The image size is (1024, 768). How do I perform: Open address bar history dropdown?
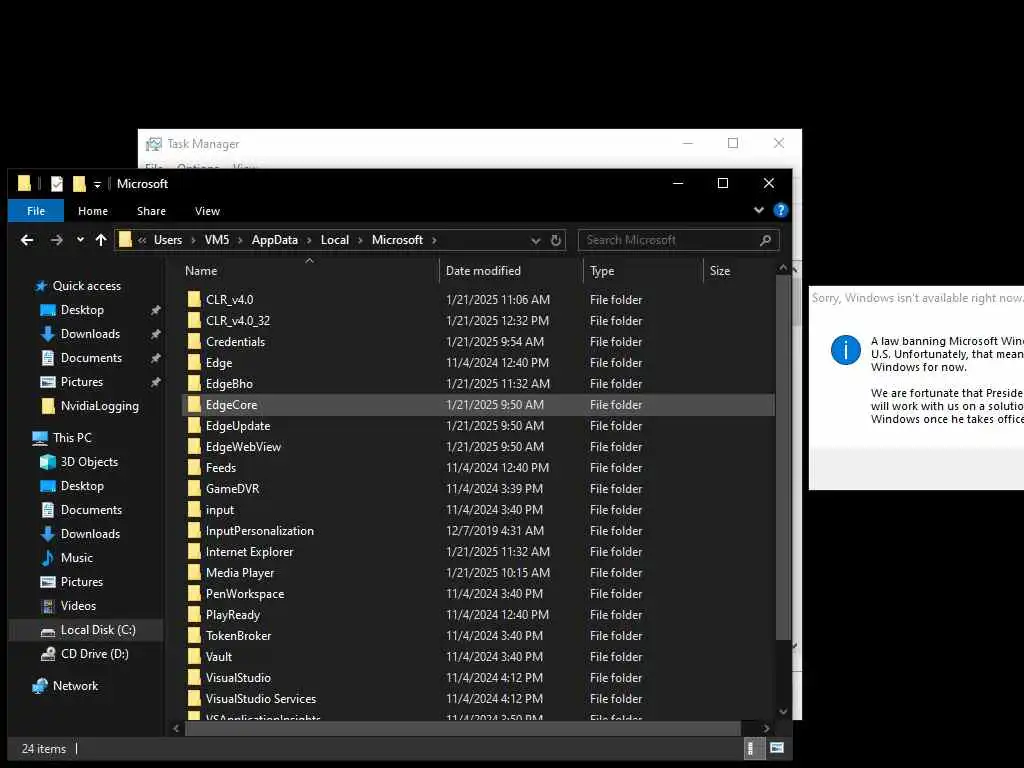point(536,240)
